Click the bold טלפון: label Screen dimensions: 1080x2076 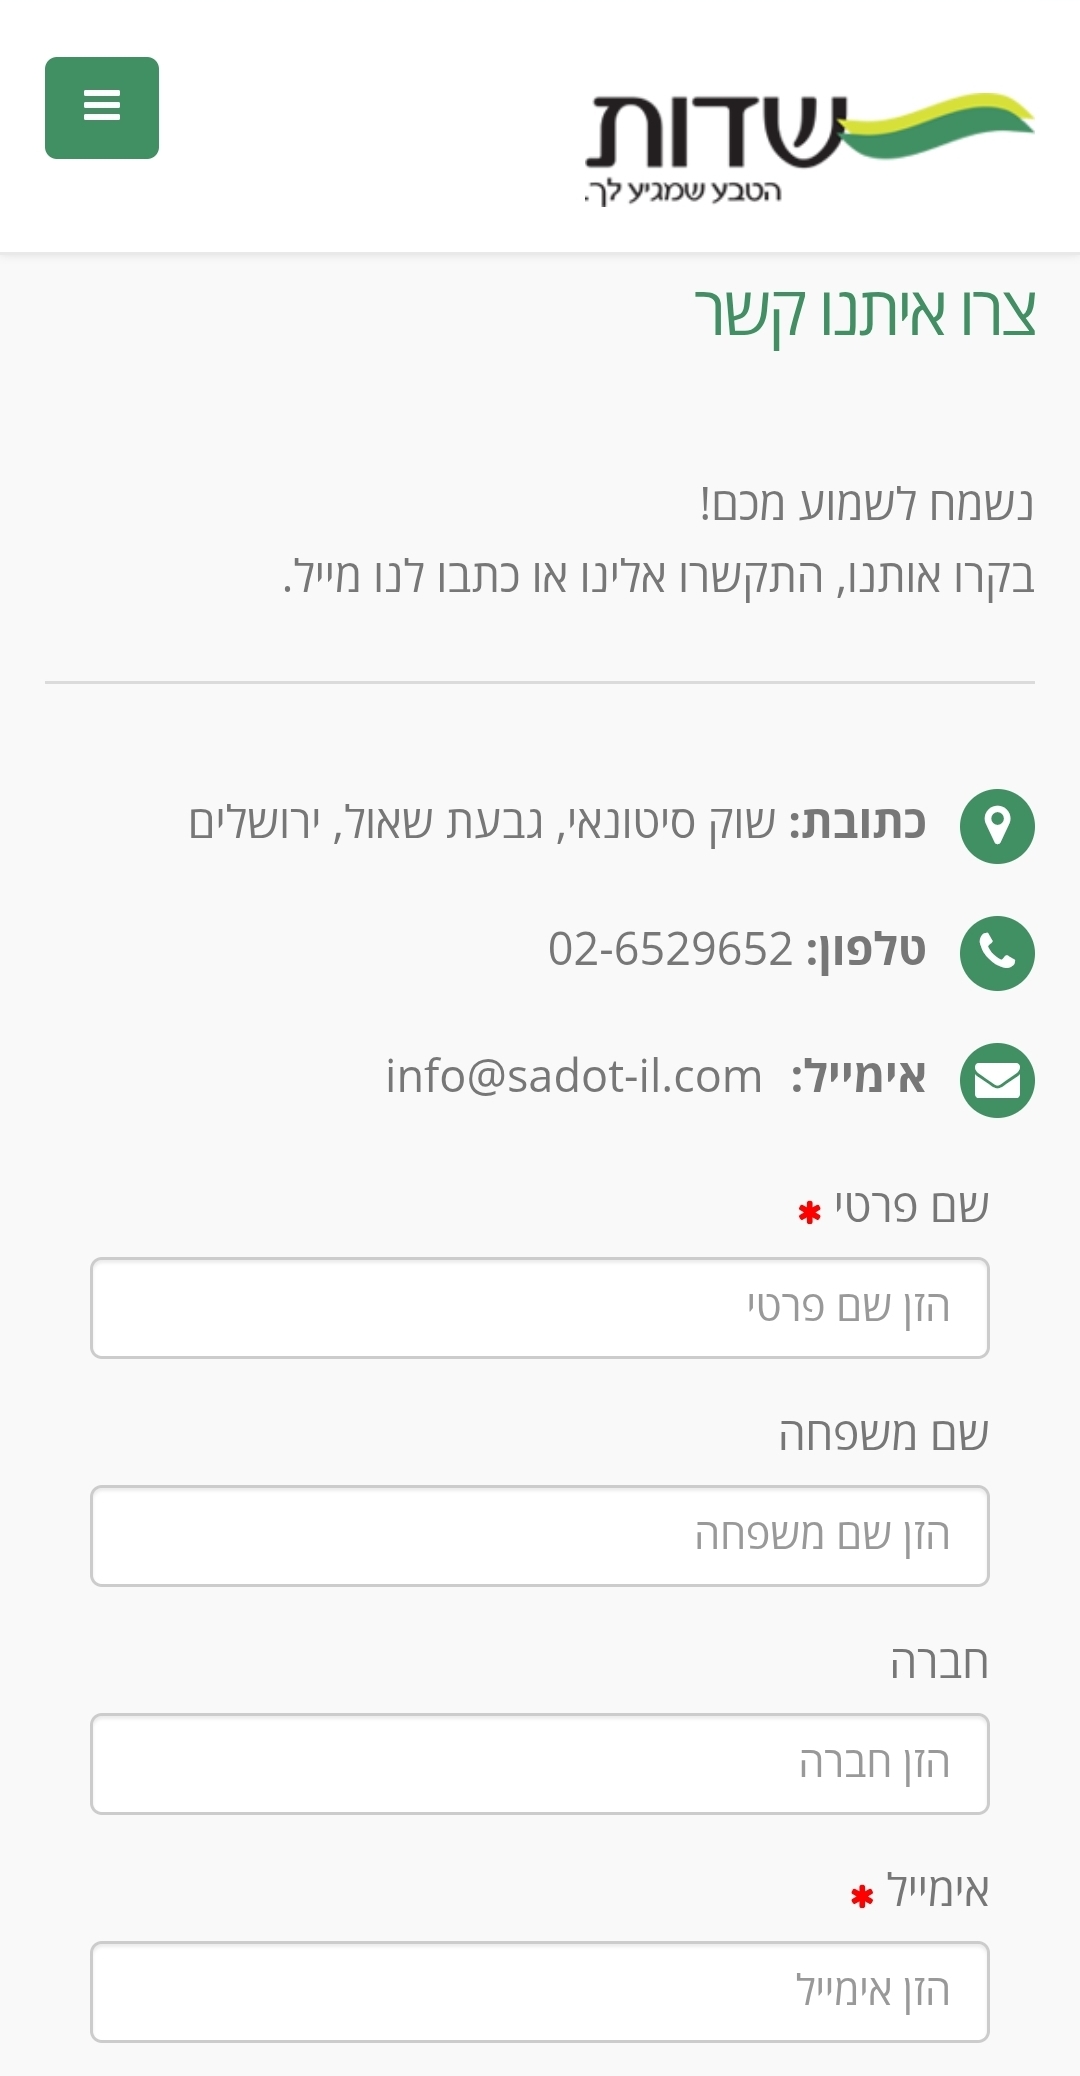(x=866, y=950)
